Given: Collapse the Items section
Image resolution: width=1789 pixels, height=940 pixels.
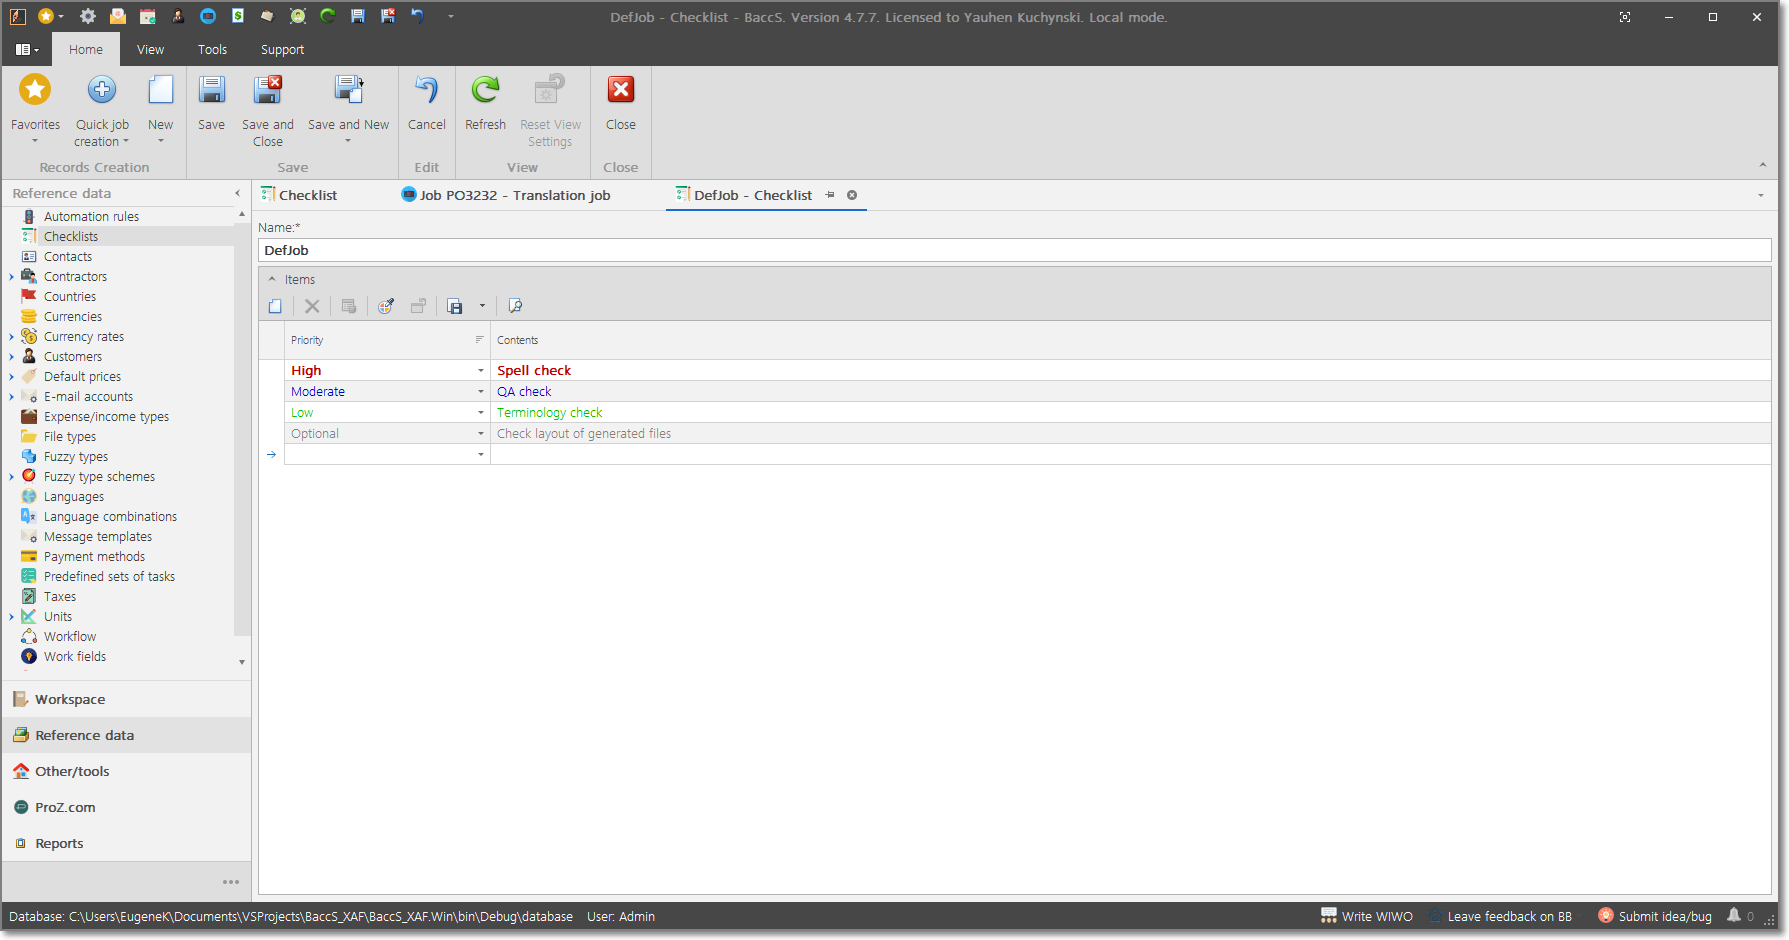Looking at the screenshot, I should (x=272, y=280).
